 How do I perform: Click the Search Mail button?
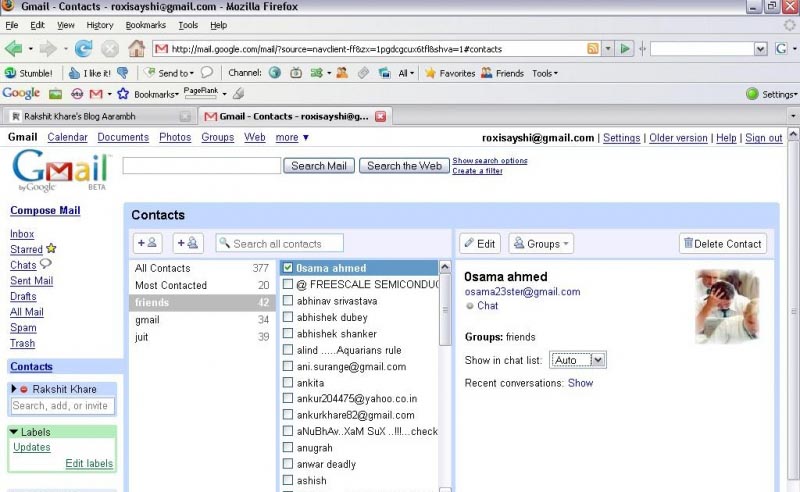click(319, 166)
